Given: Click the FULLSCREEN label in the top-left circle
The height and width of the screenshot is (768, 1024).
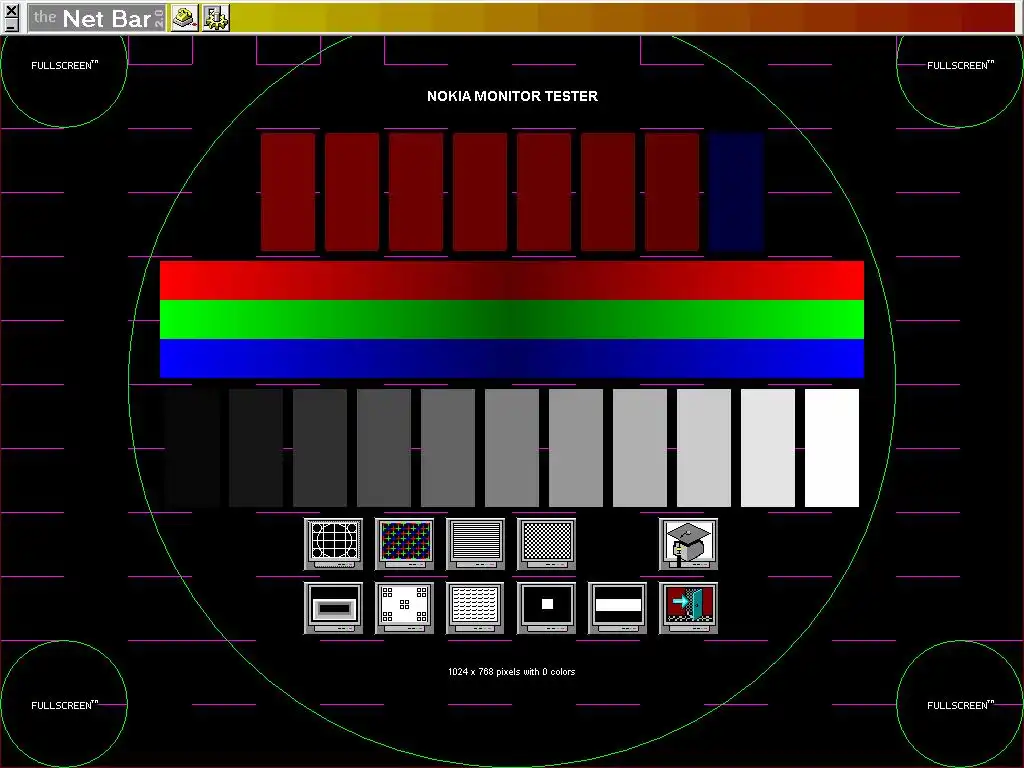Looking at the screenshot, I should 64,65.
